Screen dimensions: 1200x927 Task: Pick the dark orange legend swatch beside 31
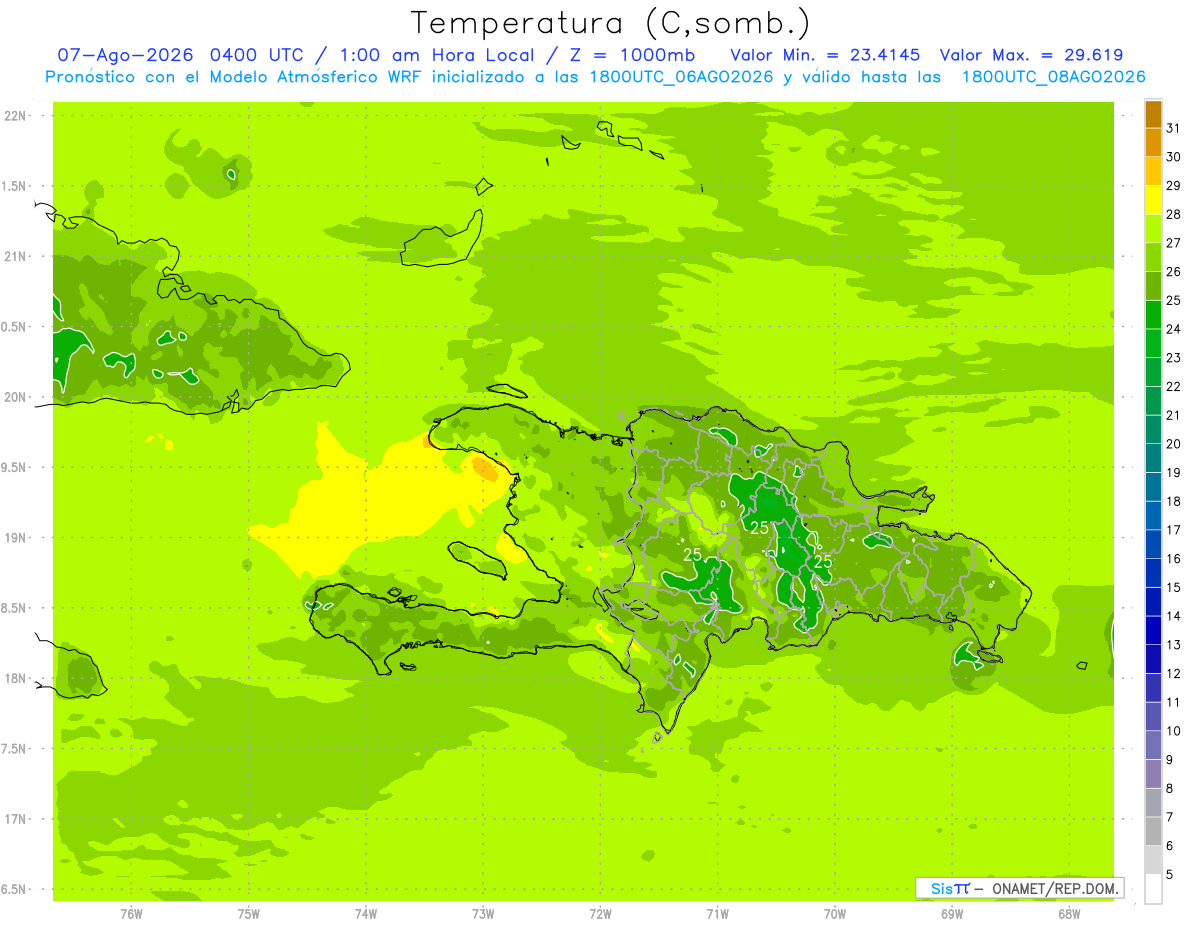tap(1153, 114)
